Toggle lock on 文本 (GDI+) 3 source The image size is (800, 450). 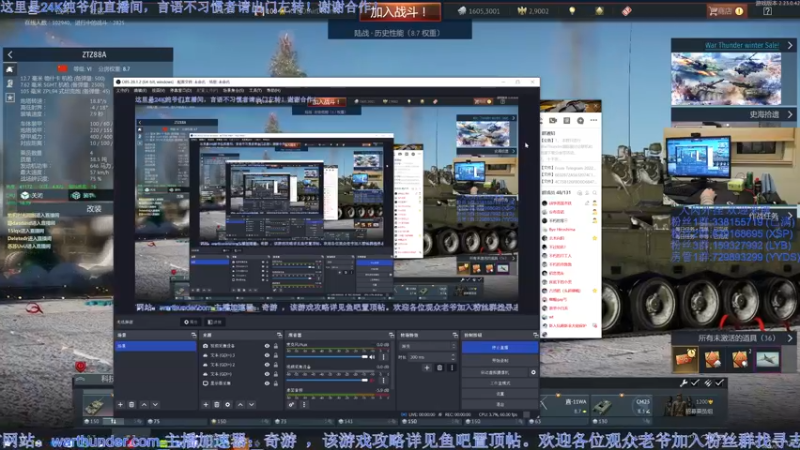pyautogui.click(x=276, y=355)
